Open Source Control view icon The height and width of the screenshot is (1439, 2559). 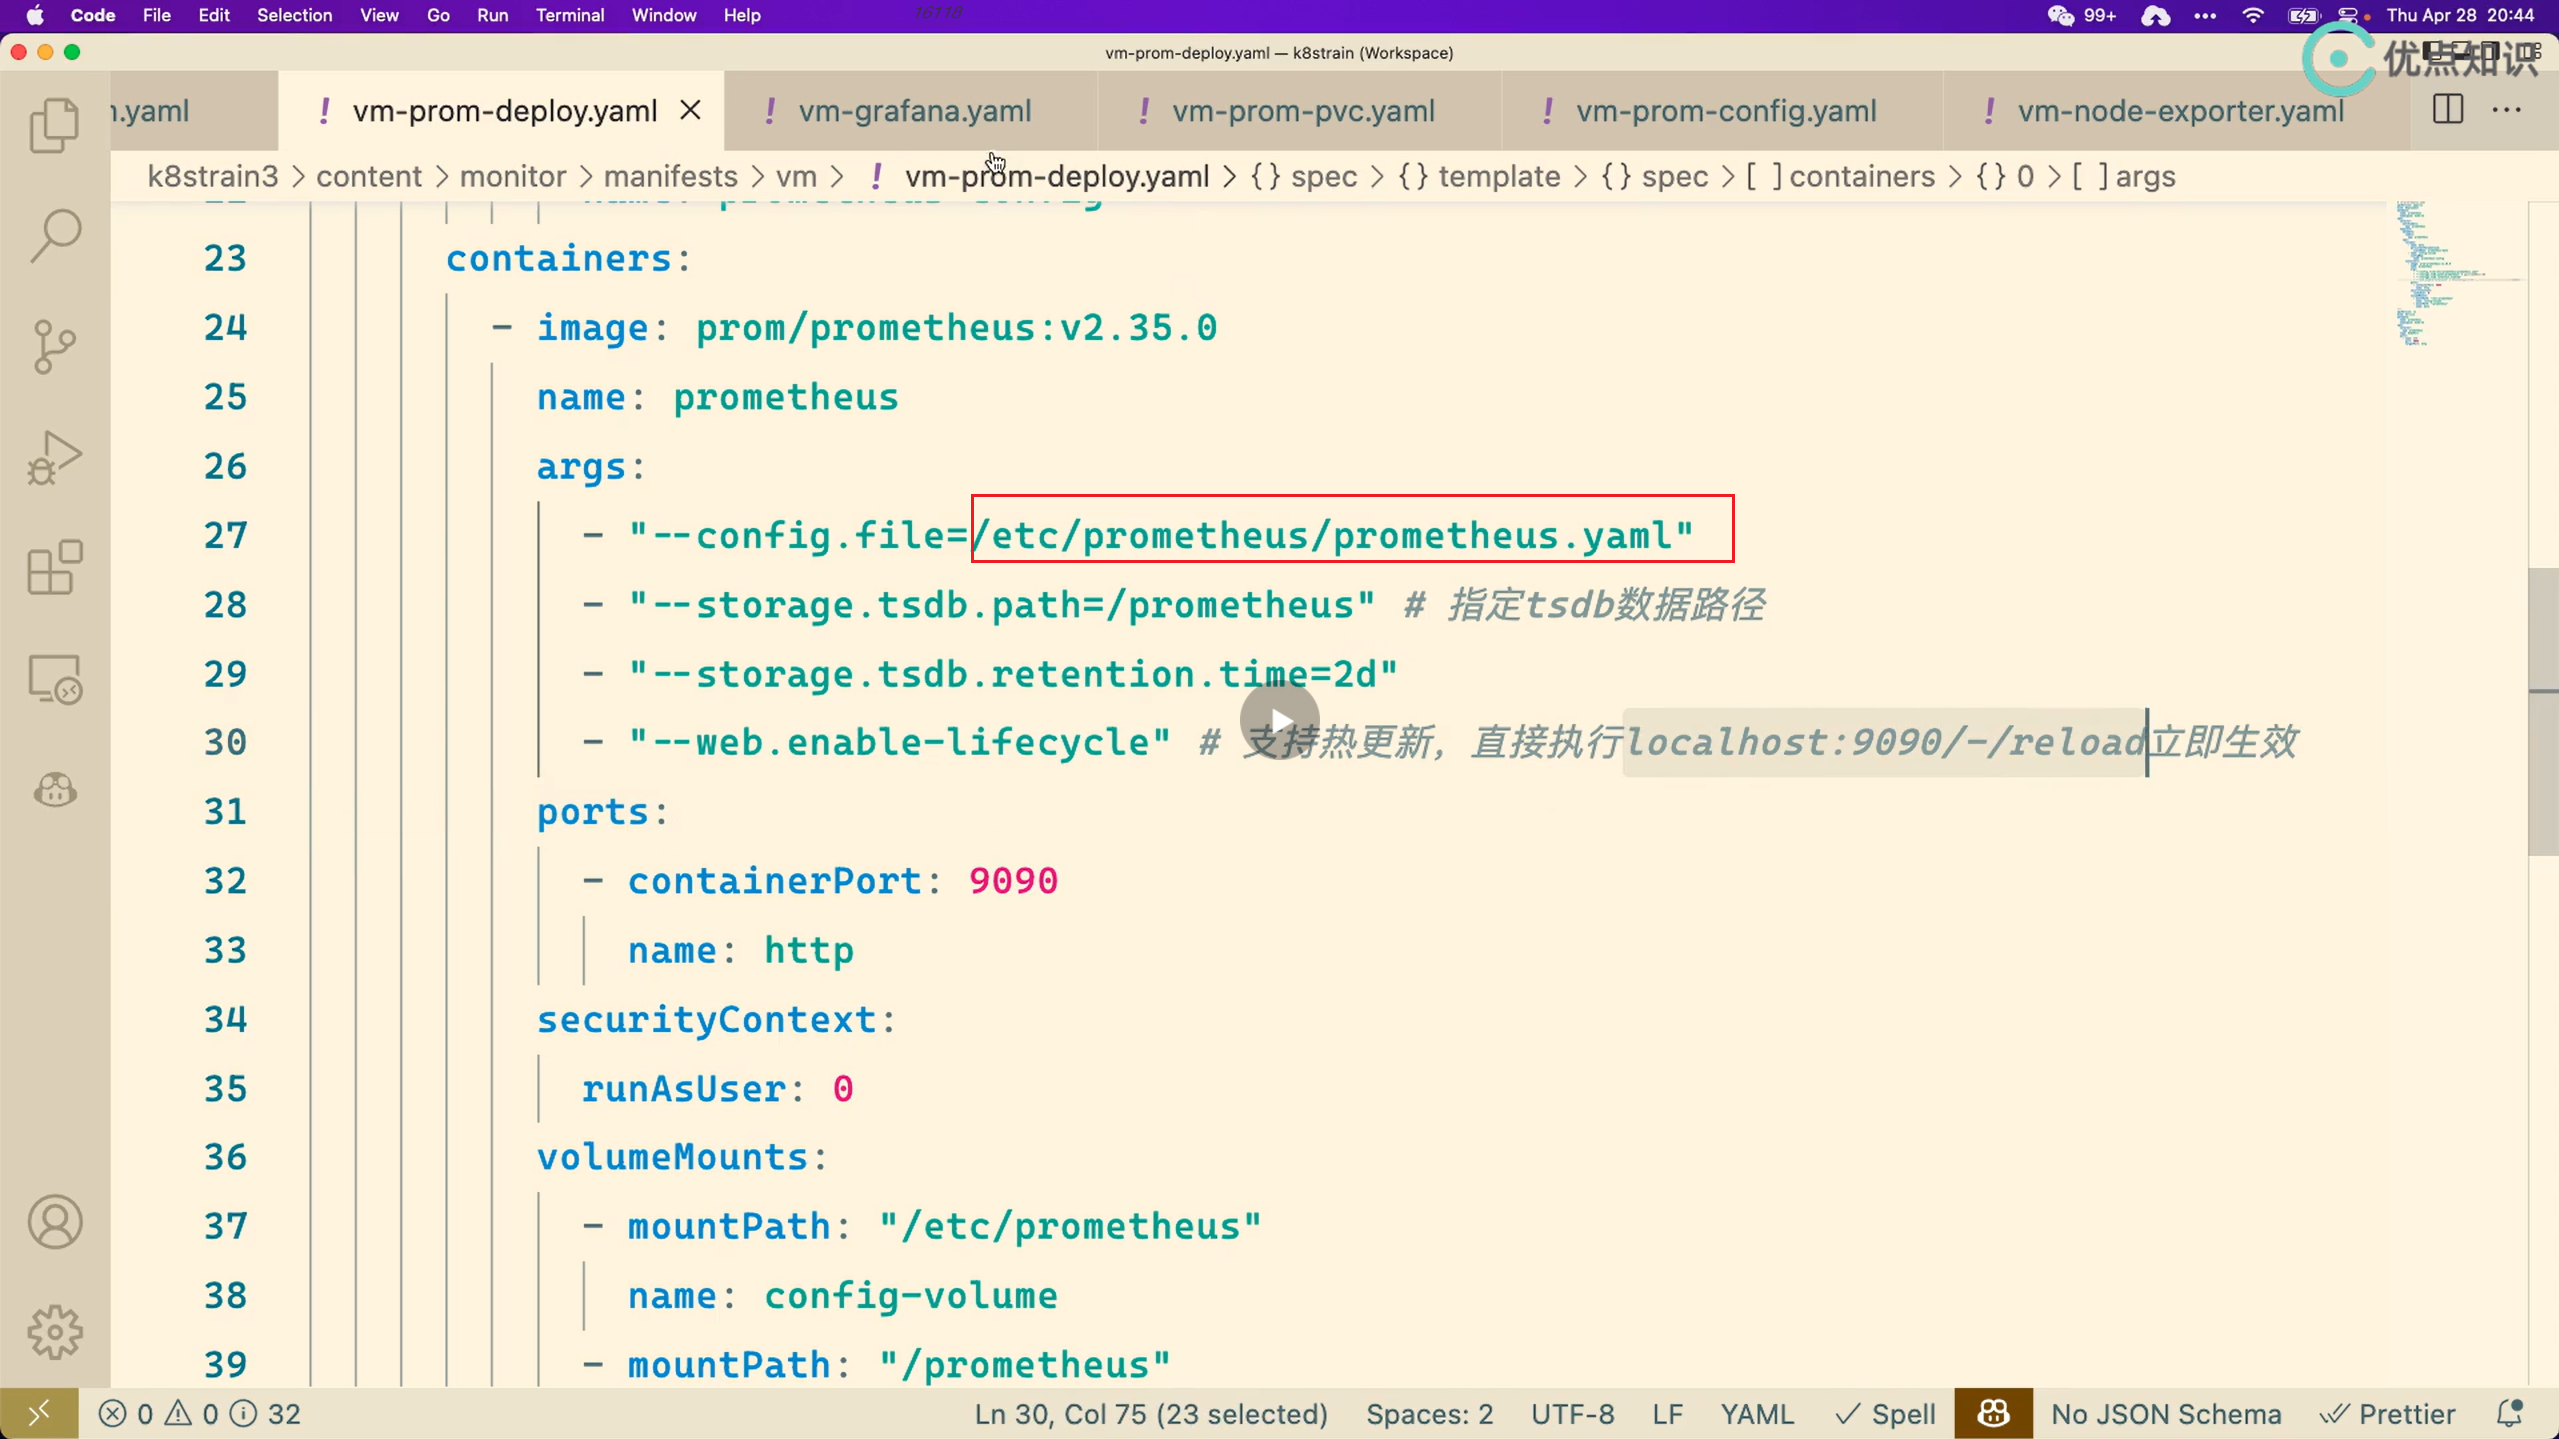pos(54,347)
